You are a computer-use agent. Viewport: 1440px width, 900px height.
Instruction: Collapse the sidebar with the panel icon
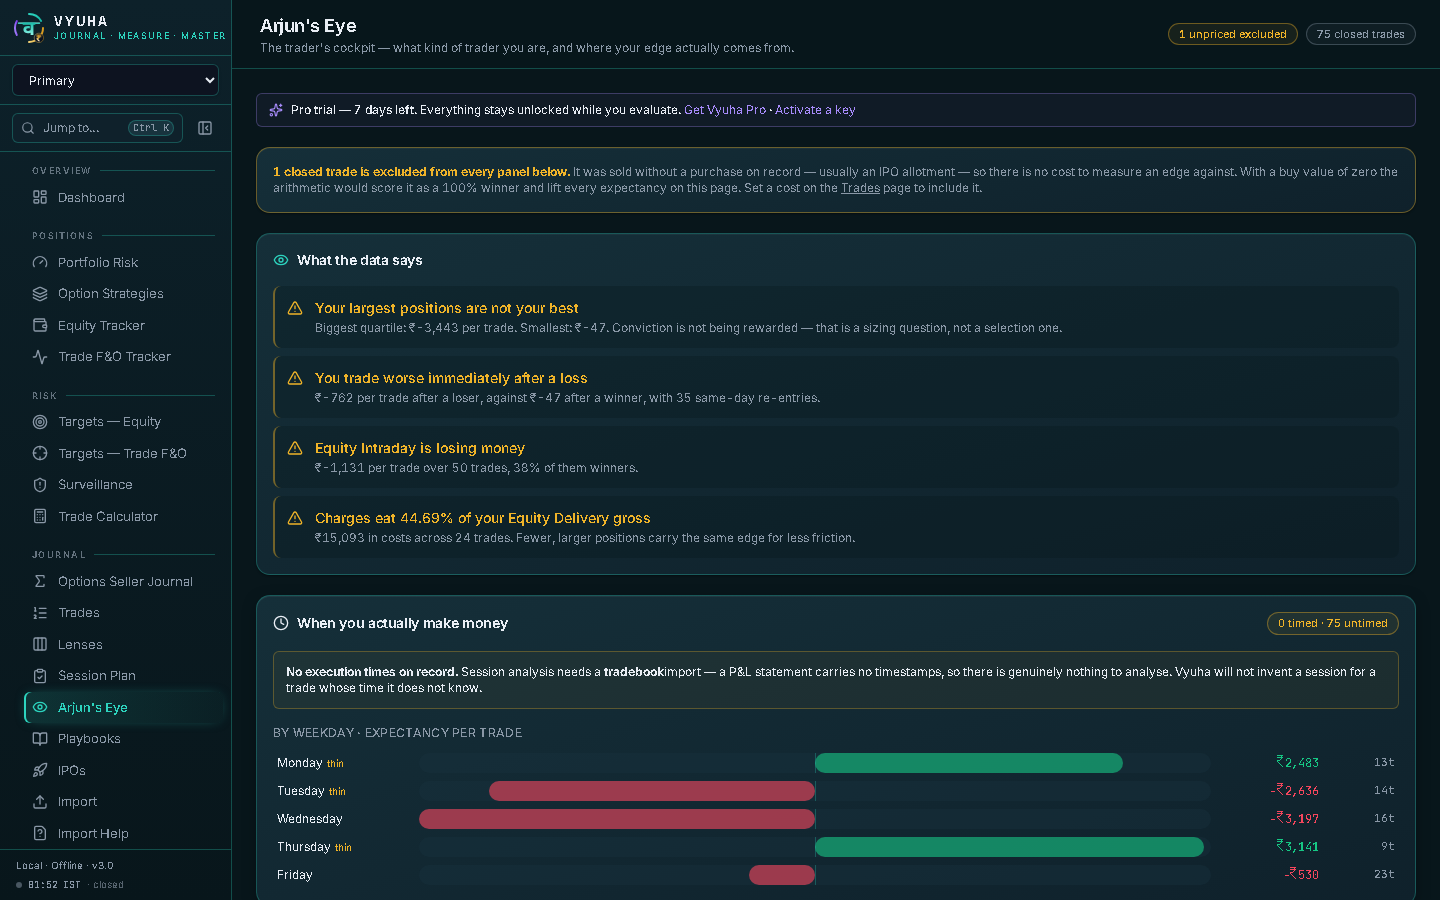205,128
